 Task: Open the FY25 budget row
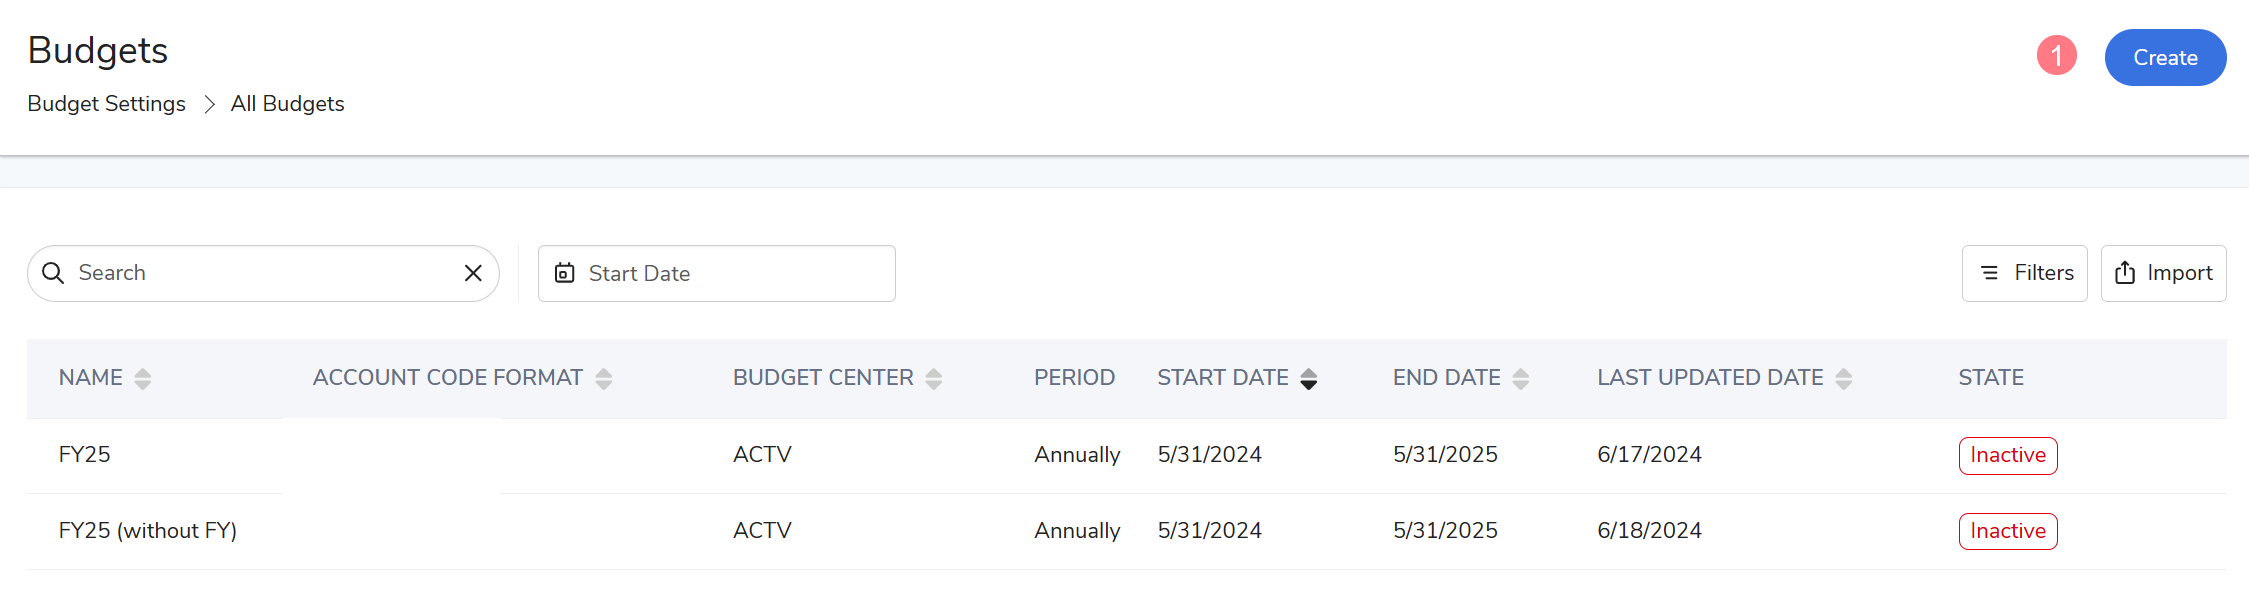[x=1127, y=455]
